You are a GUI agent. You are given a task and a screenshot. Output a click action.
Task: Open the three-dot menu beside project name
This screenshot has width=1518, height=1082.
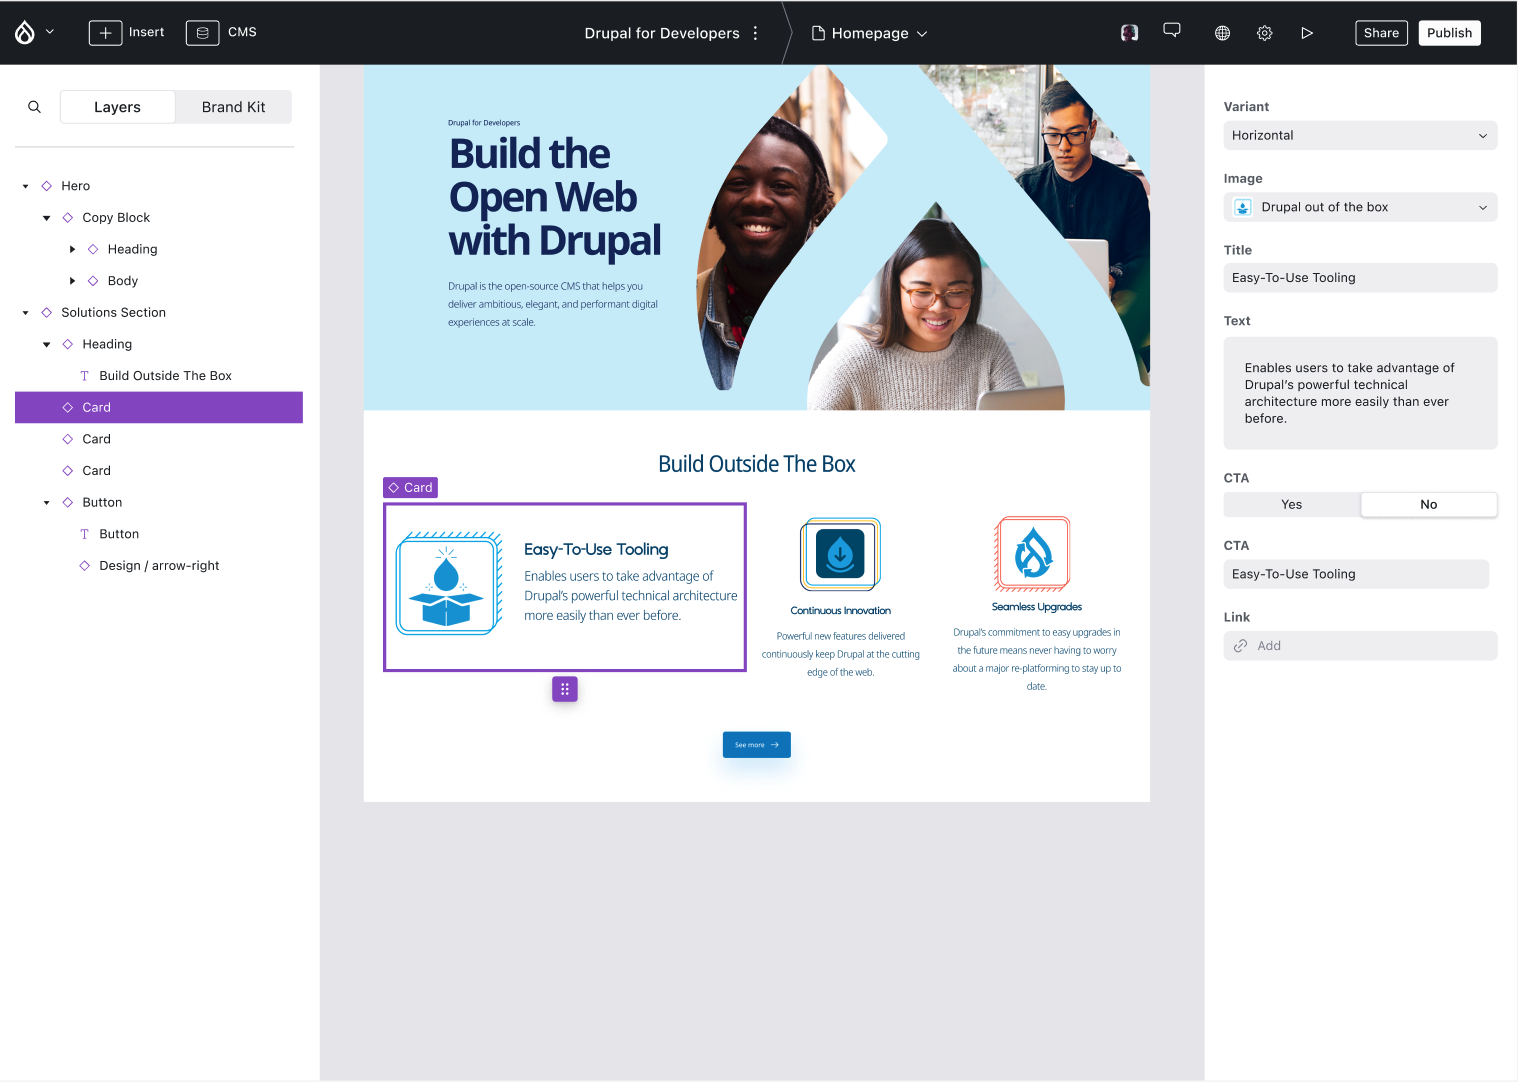[x=756, y=33]
